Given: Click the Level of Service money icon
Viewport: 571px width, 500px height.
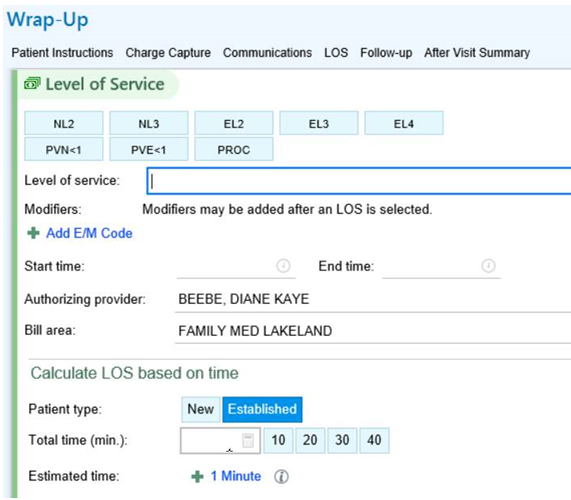Looking at the screenshot, I should (x=32, y=84).
